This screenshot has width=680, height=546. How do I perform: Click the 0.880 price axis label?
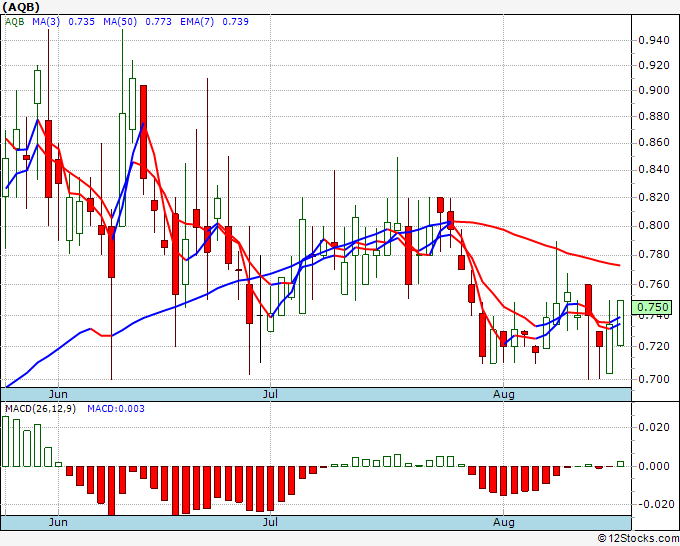tap(654, 117)
